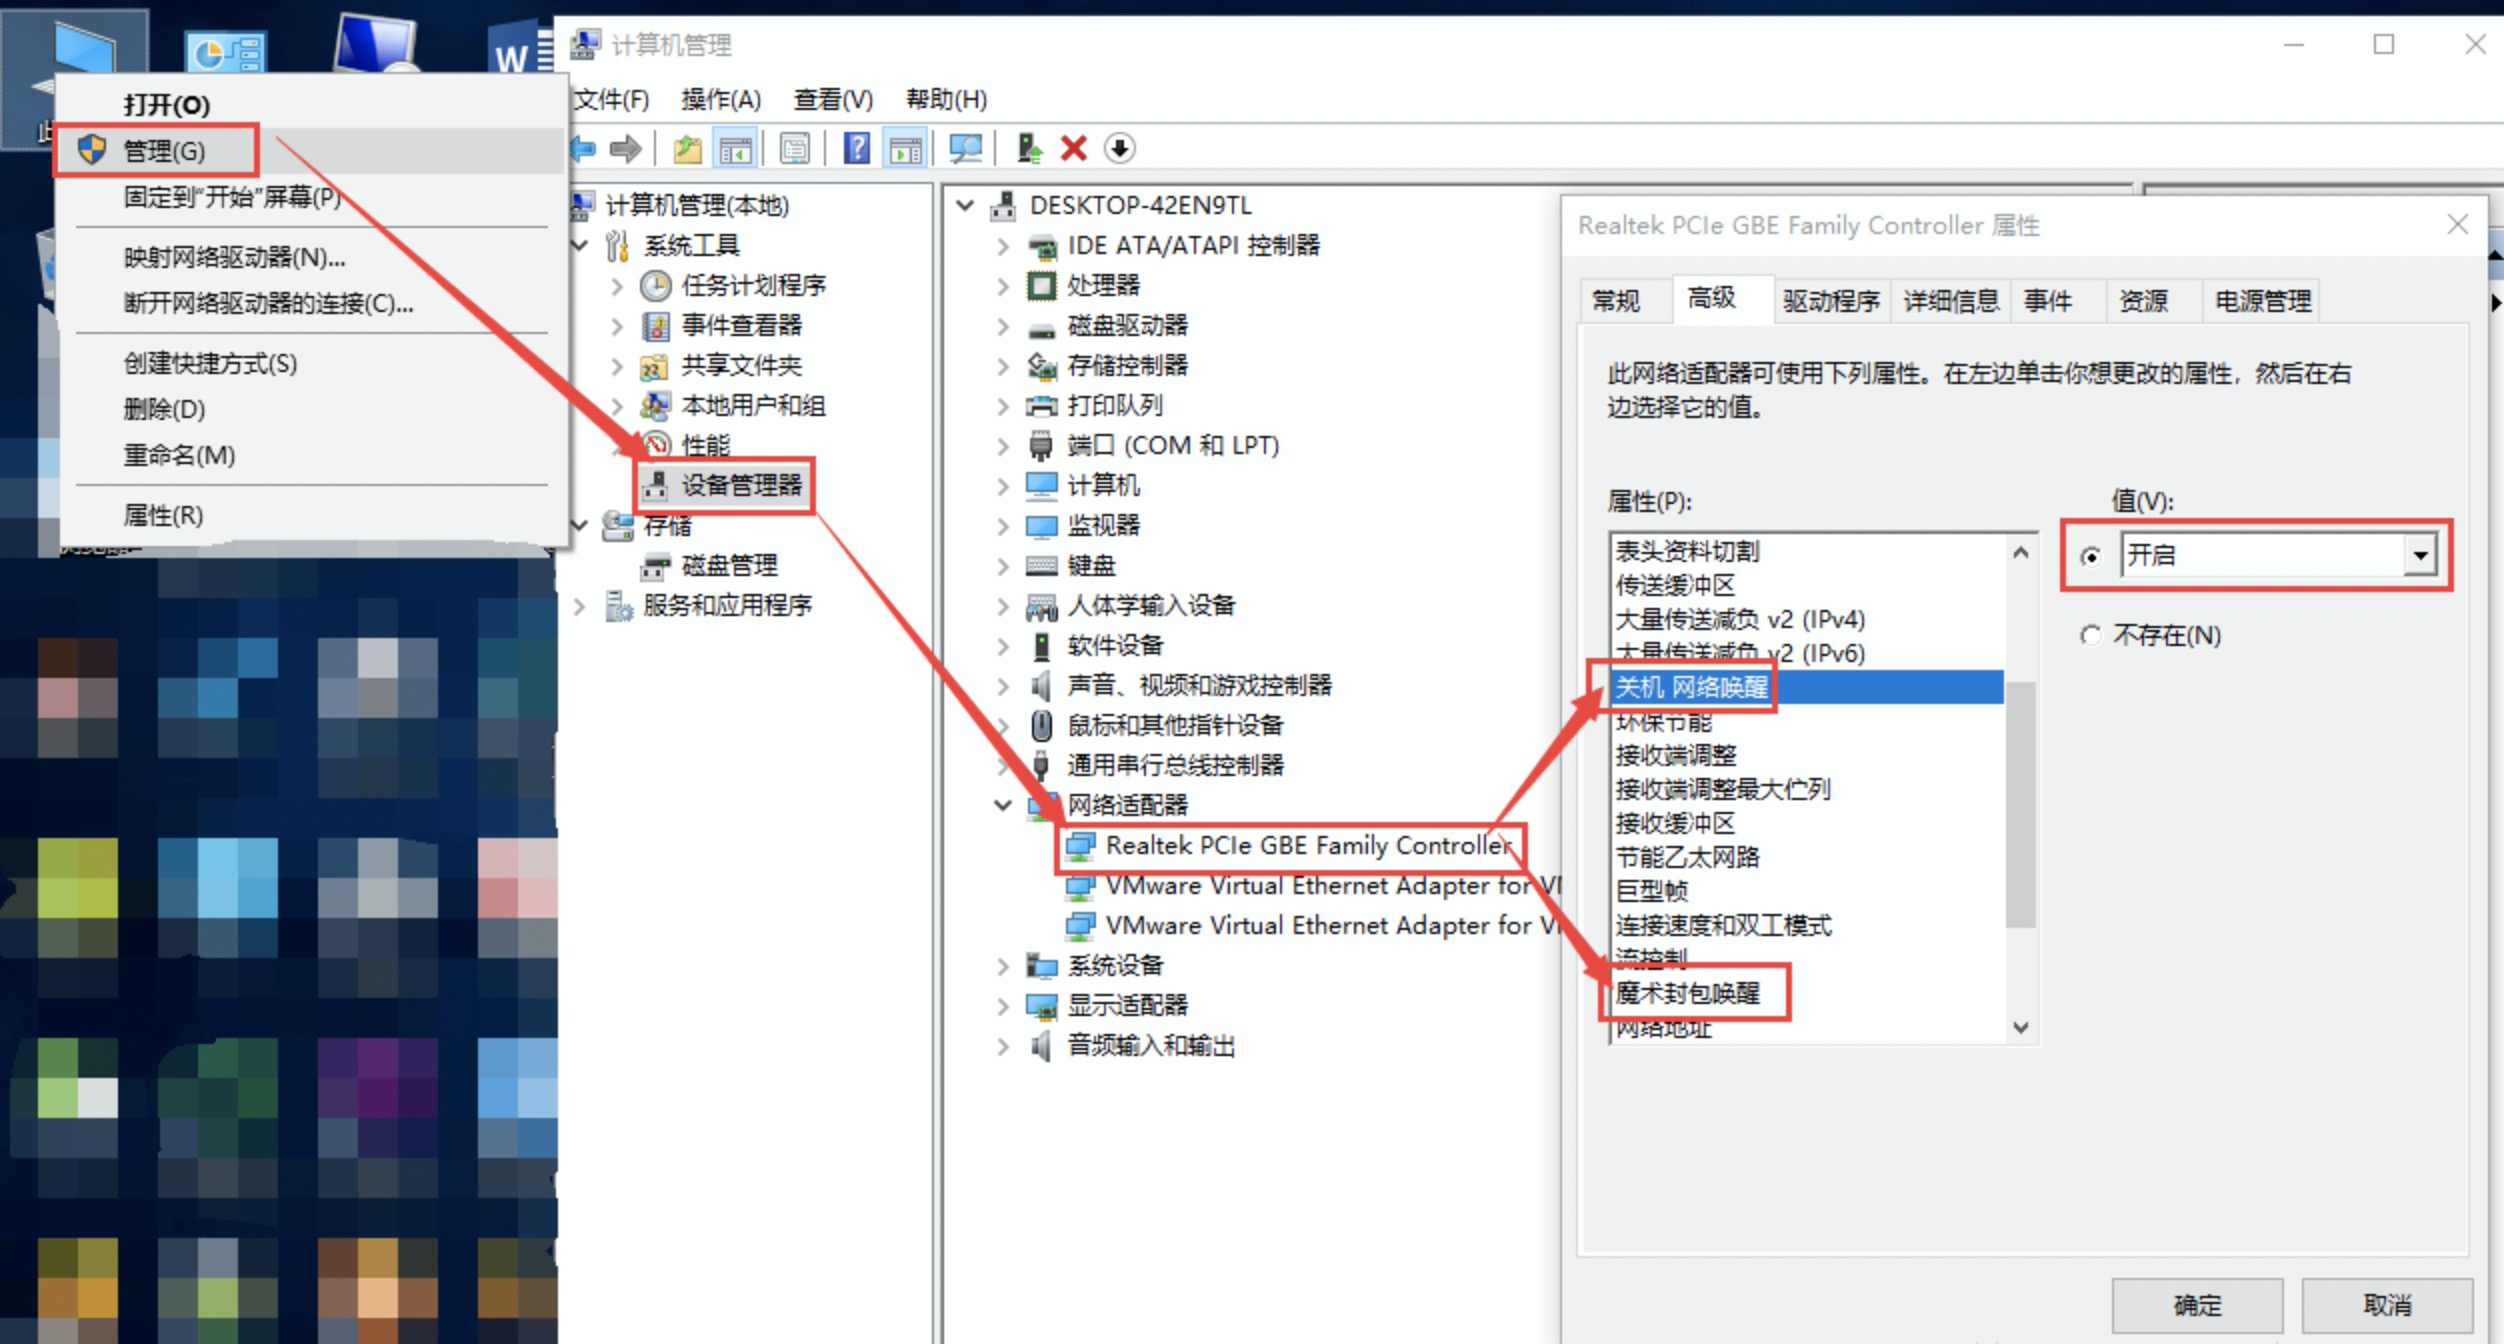Screen dimensions: 2504x1344
Task: Expand the 端口 (COM 和 LPT) node
Action: pos(1002,446)
